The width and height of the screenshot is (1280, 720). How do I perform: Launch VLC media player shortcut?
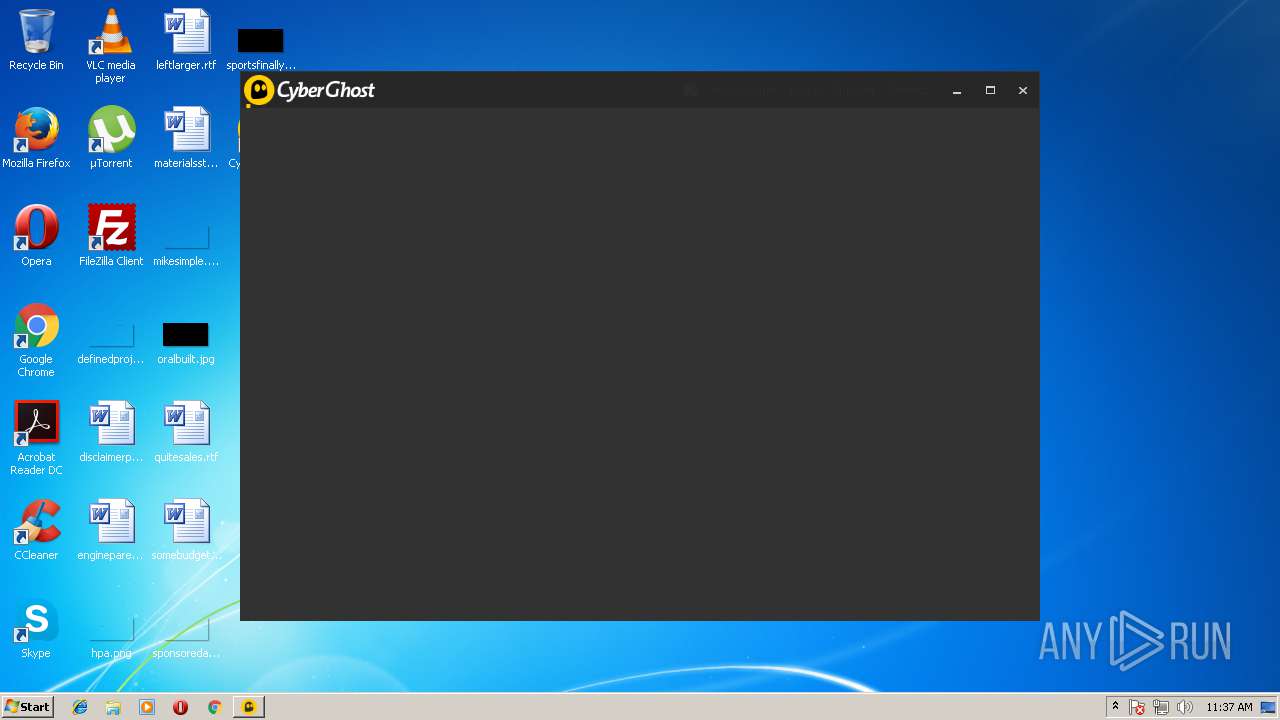(x=110, y=46)
